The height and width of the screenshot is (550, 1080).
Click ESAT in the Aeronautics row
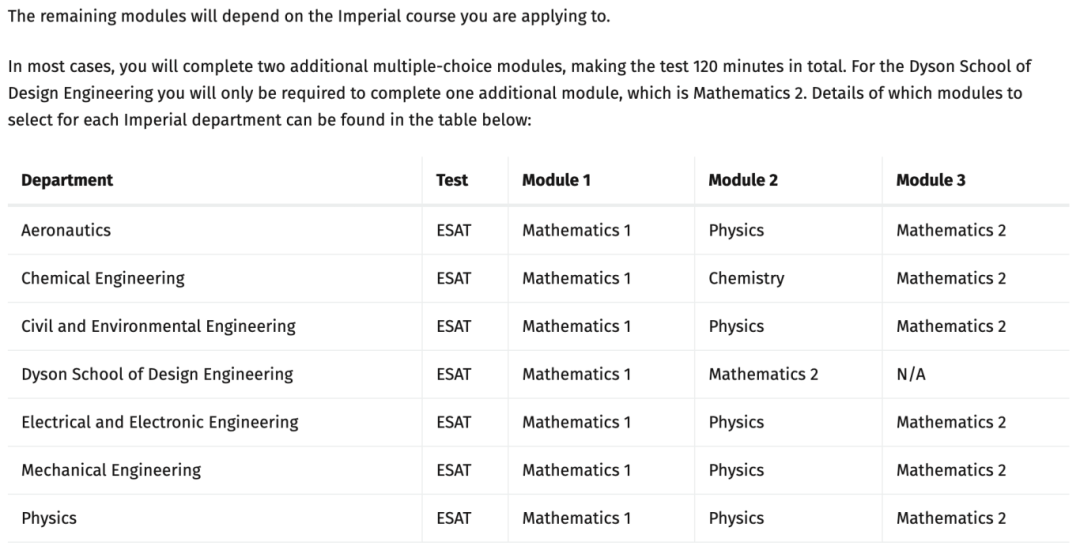[x=454, y=230]
